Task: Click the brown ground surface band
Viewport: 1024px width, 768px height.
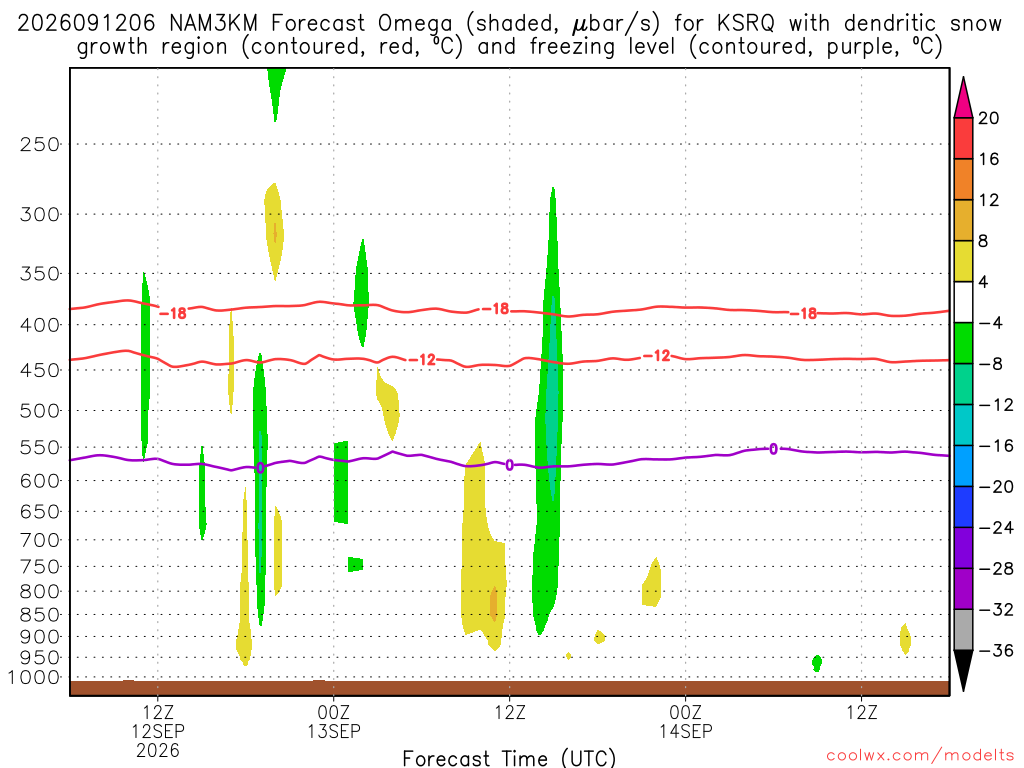Action: click(509, 688)
